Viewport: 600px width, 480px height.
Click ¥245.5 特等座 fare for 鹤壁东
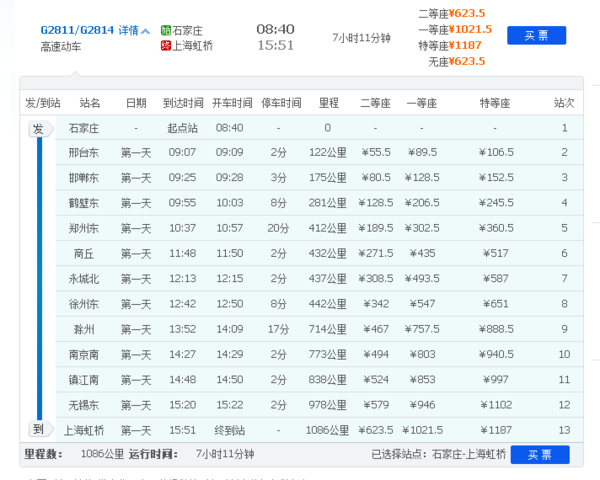click(x=496, y=203)
